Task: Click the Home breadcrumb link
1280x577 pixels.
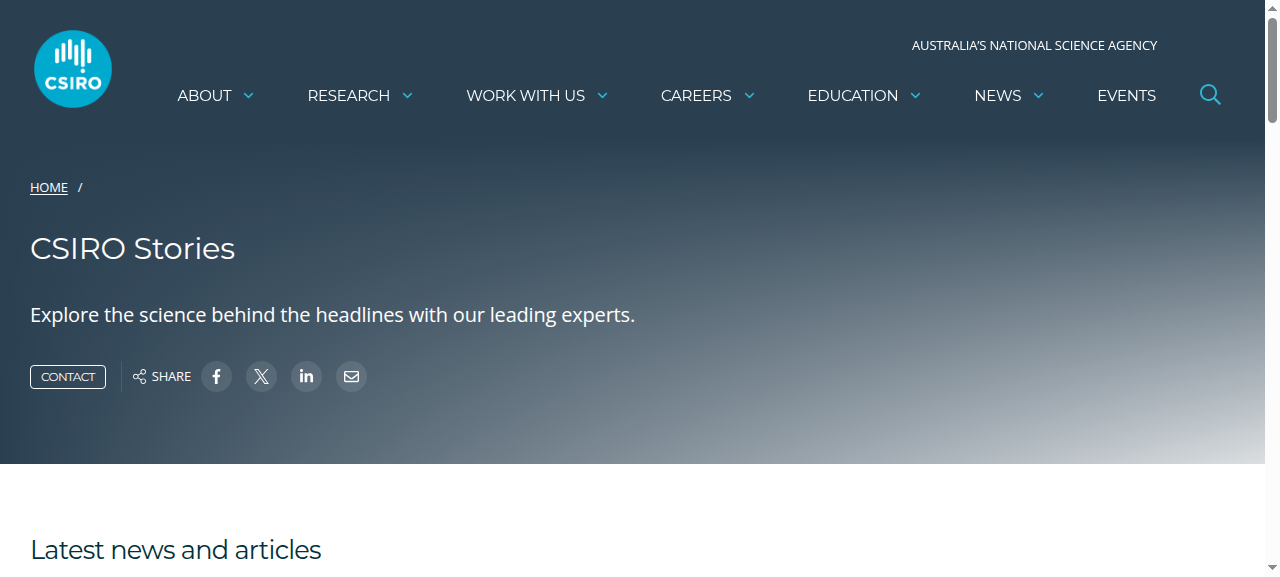Action: 49,188
